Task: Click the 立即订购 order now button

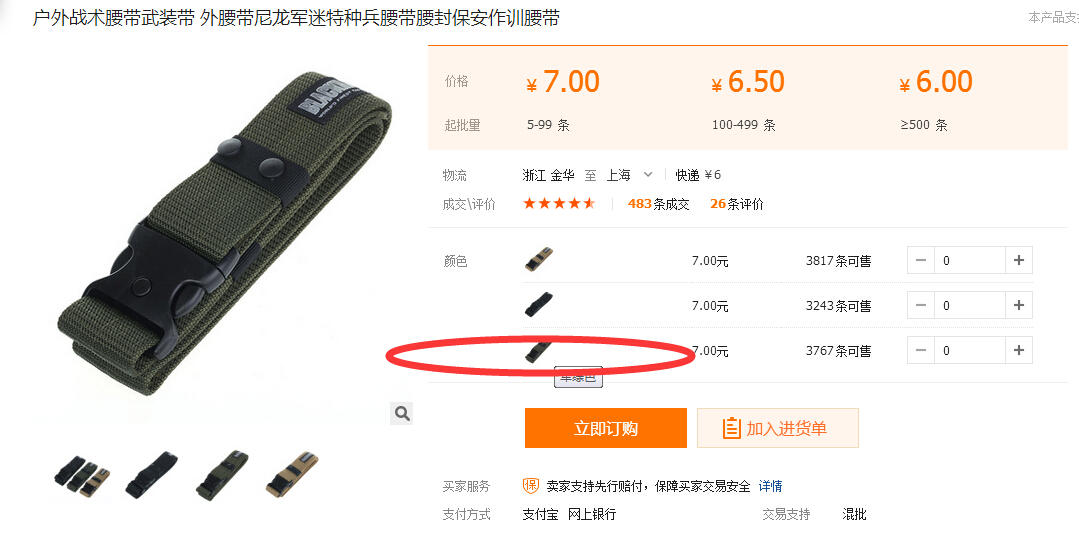Action: 606,428
